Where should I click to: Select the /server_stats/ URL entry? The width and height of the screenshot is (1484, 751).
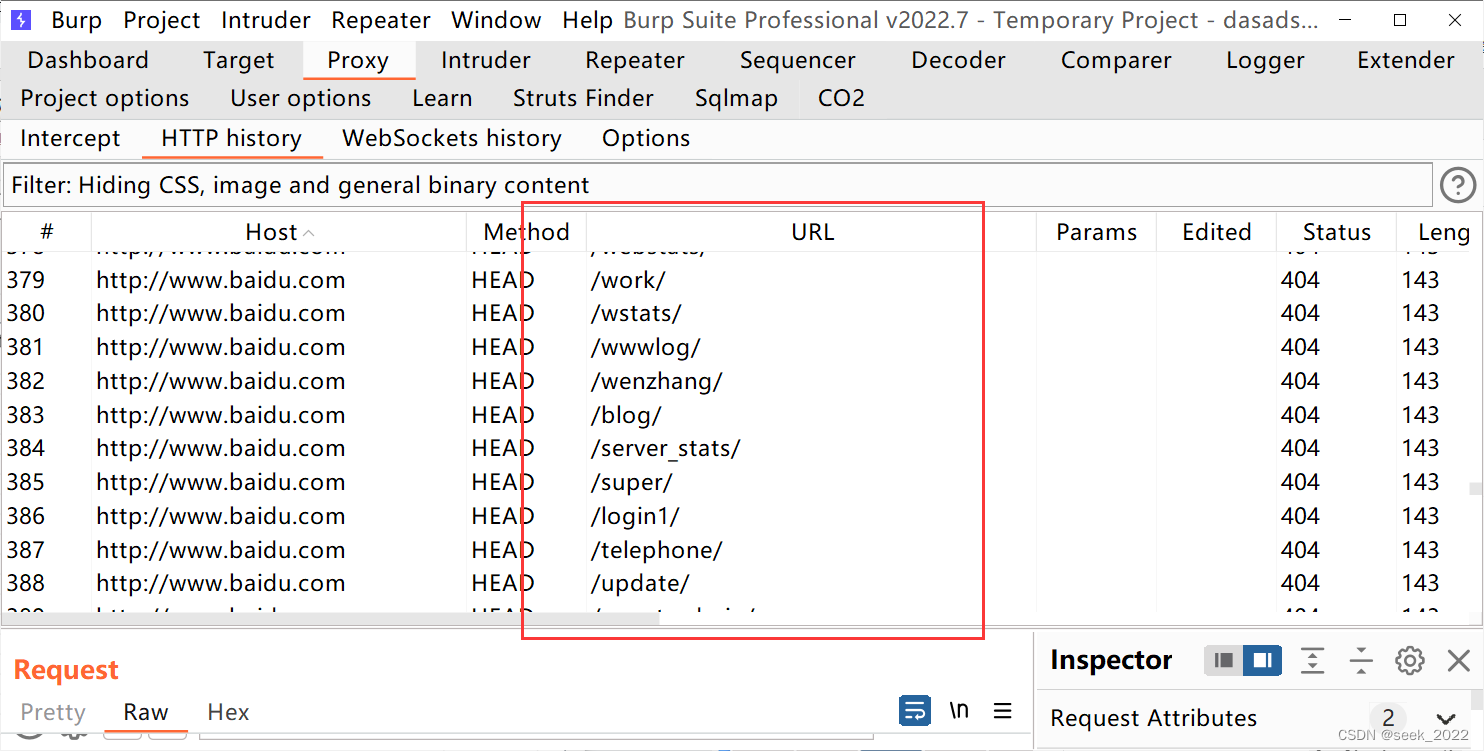[x=665, y=448]
